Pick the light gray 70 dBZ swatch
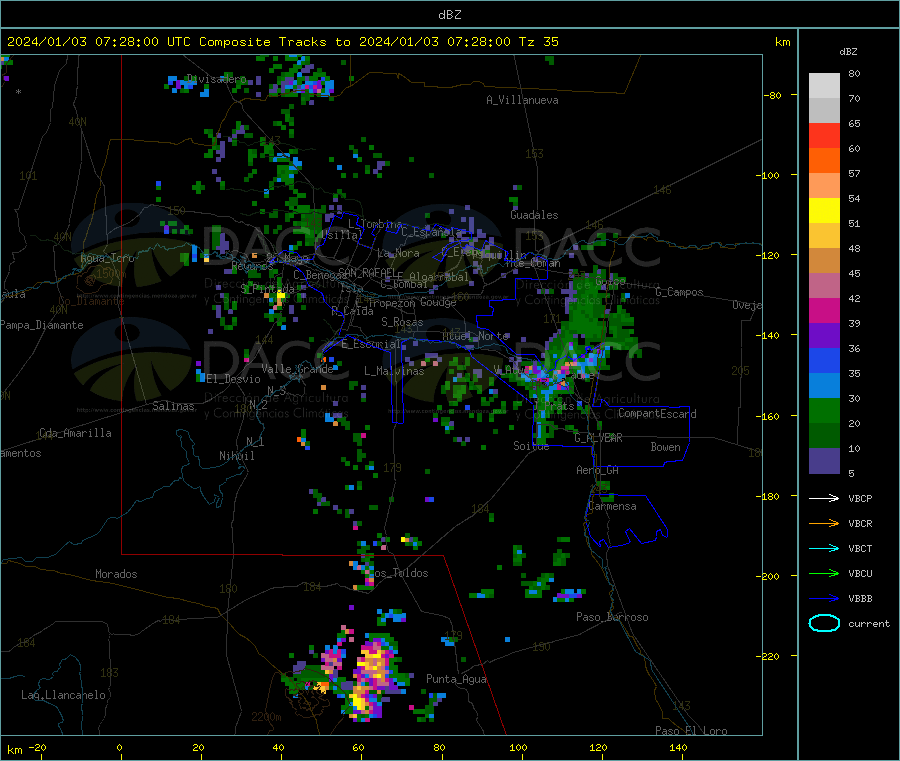The image size is (900, 761). tap(824, 86)
